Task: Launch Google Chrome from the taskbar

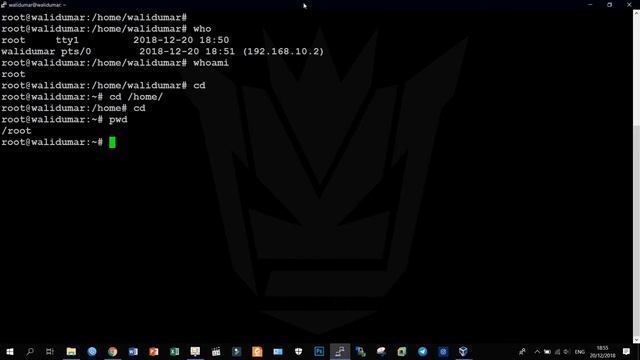Action: [x=113, y=351]
